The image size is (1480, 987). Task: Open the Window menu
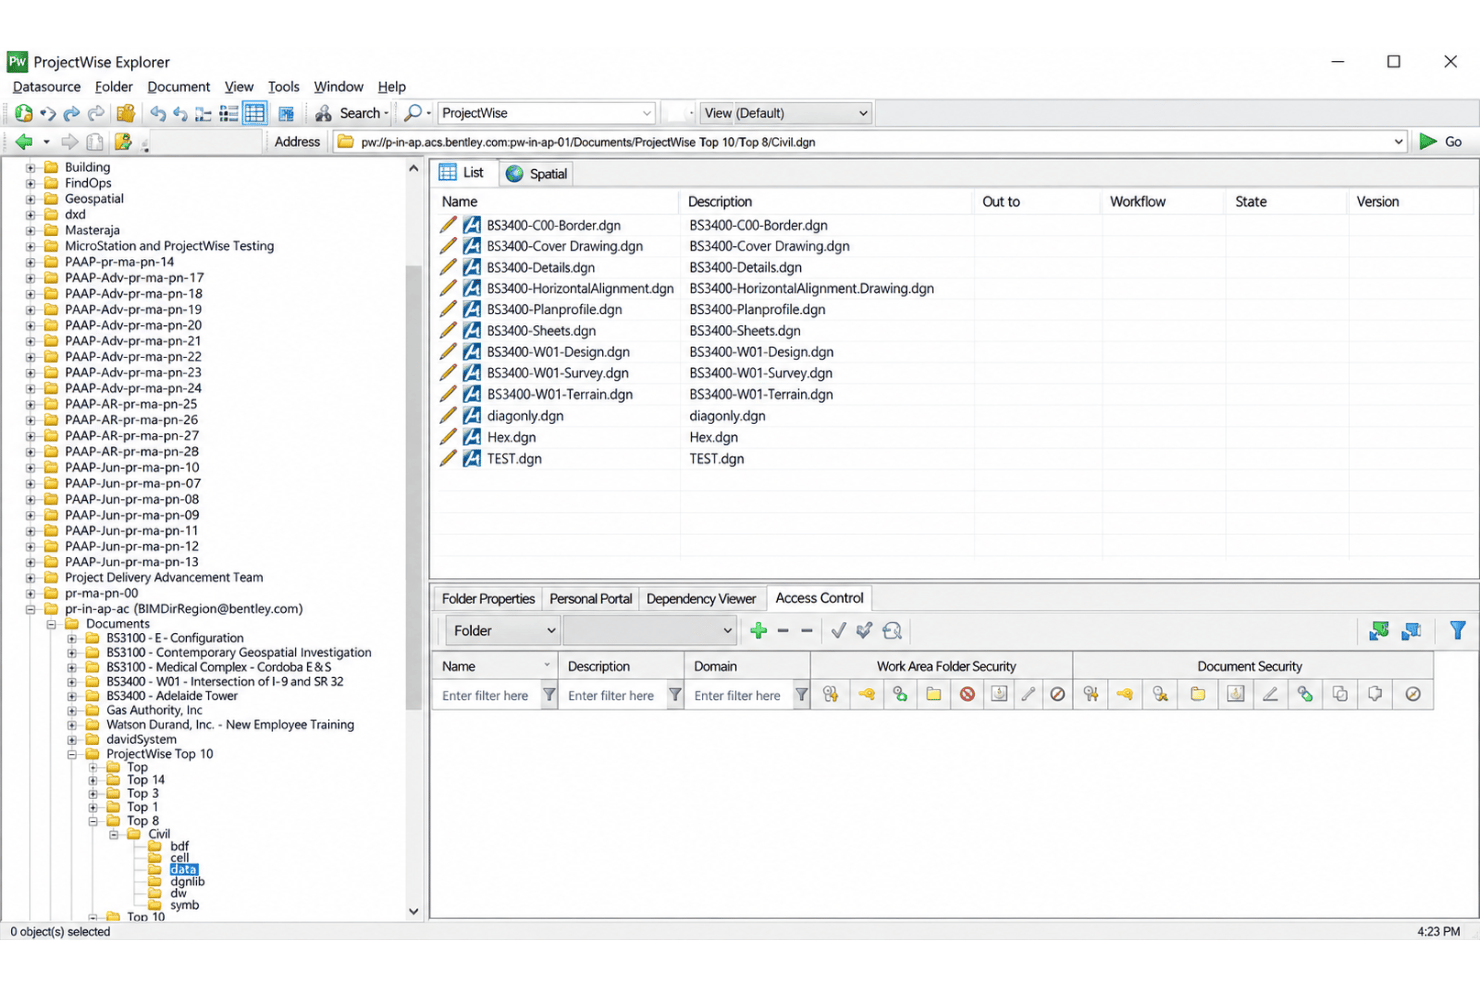(x=339, y=87)
